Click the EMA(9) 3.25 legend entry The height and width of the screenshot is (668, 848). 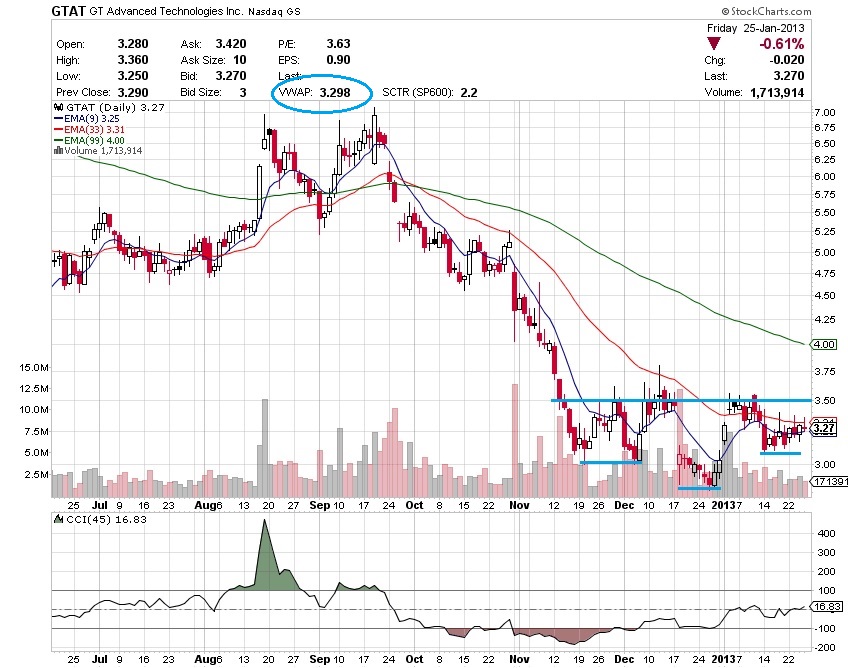(92, 118)
